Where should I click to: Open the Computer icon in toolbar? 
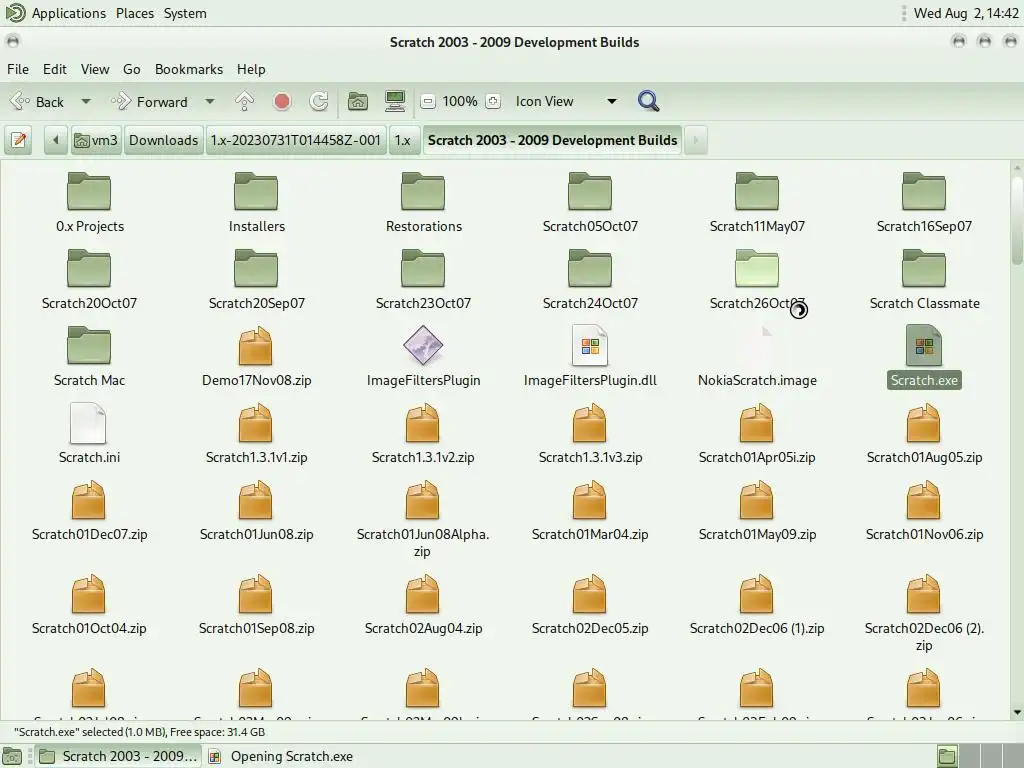[x=394, y=101]
